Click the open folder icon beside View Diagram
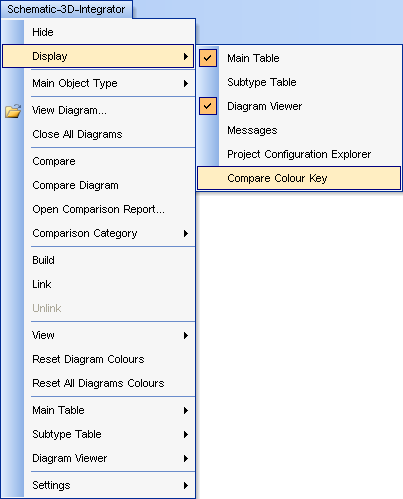Viewport: 403px width, 499px height. click(x=13, y=111)
